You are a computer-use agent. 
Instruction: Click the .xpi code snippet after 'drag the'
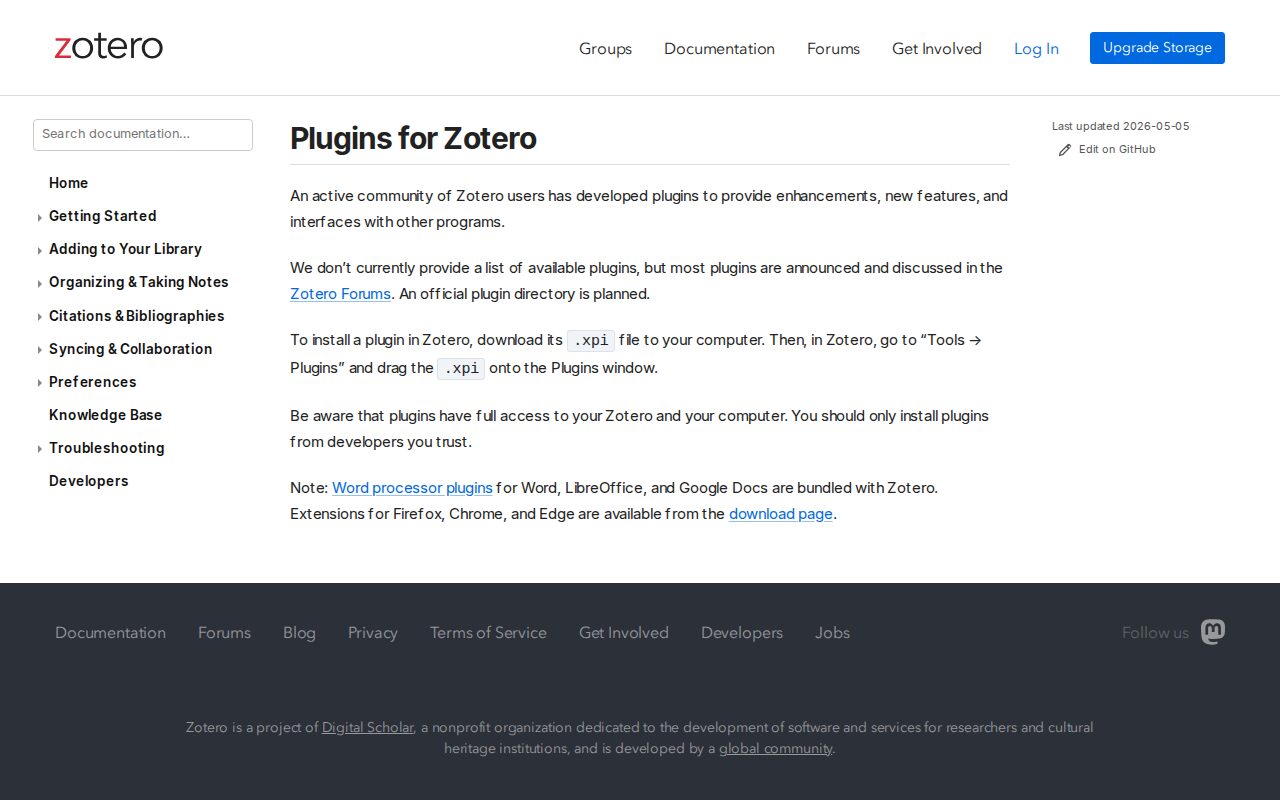click(x=461, y=368)
